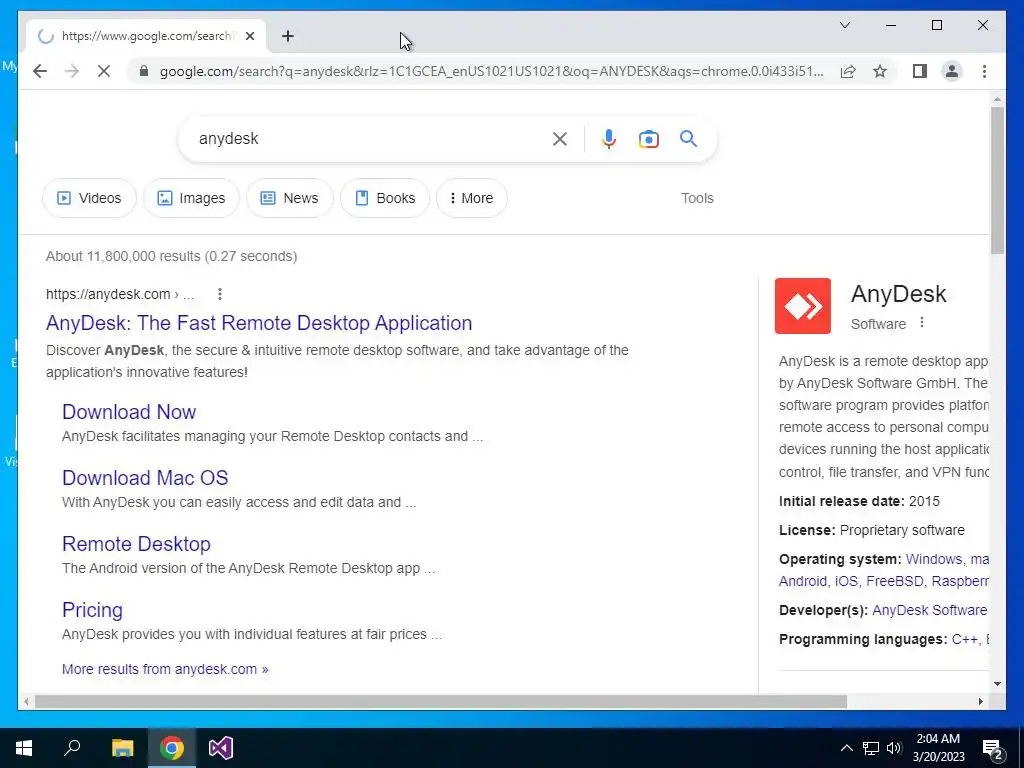Click the horizontal scrollbar thumb
This screenshot has height=768, width=1024.
point(441,701)
